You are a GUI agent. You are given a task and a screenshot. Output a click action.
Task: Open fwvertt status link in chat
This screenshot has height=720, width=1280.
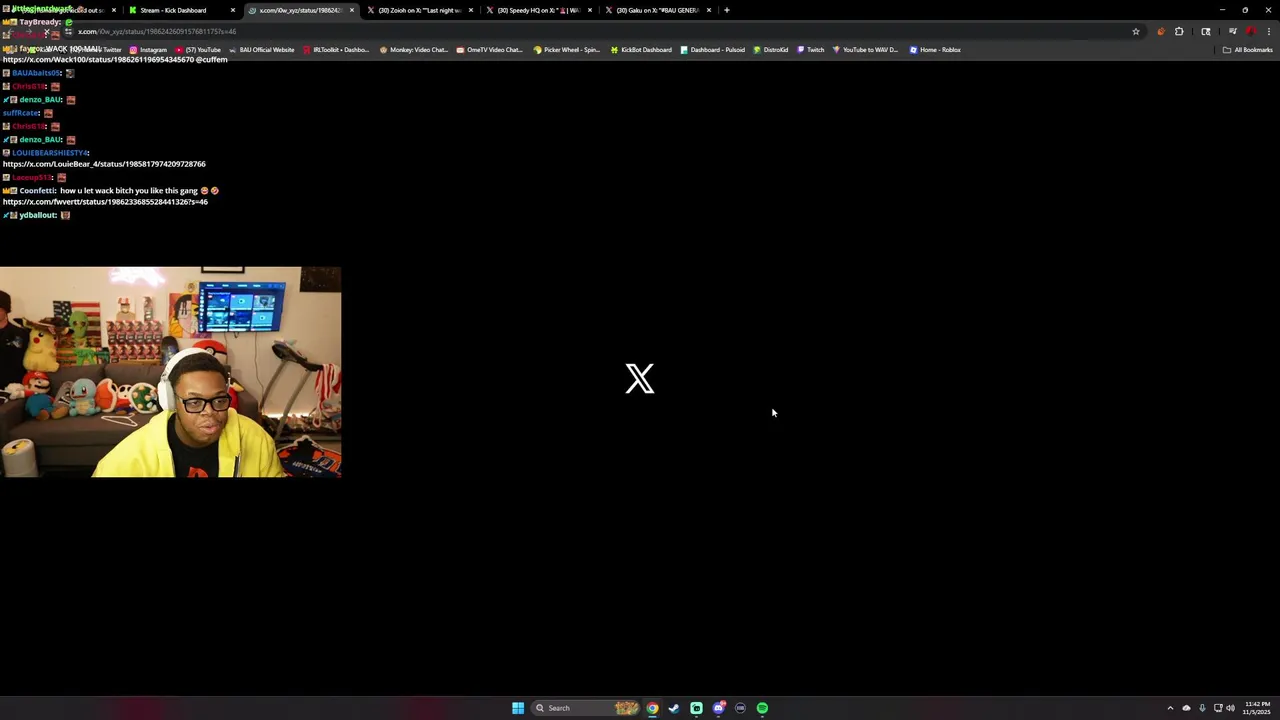[105, 202]
